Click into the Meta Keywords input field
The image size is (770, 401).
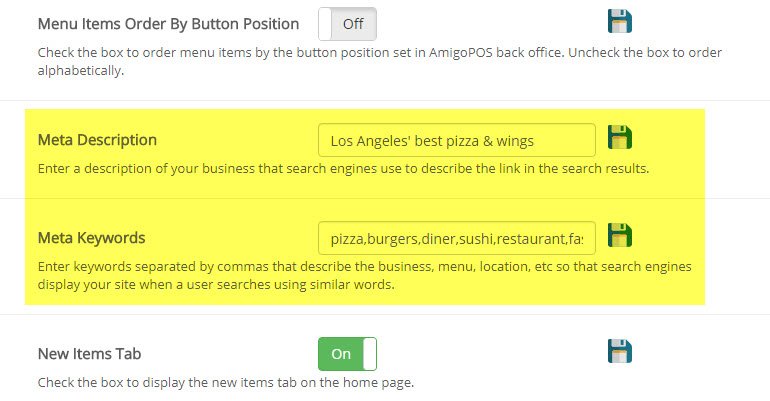[x=456, y=238]
